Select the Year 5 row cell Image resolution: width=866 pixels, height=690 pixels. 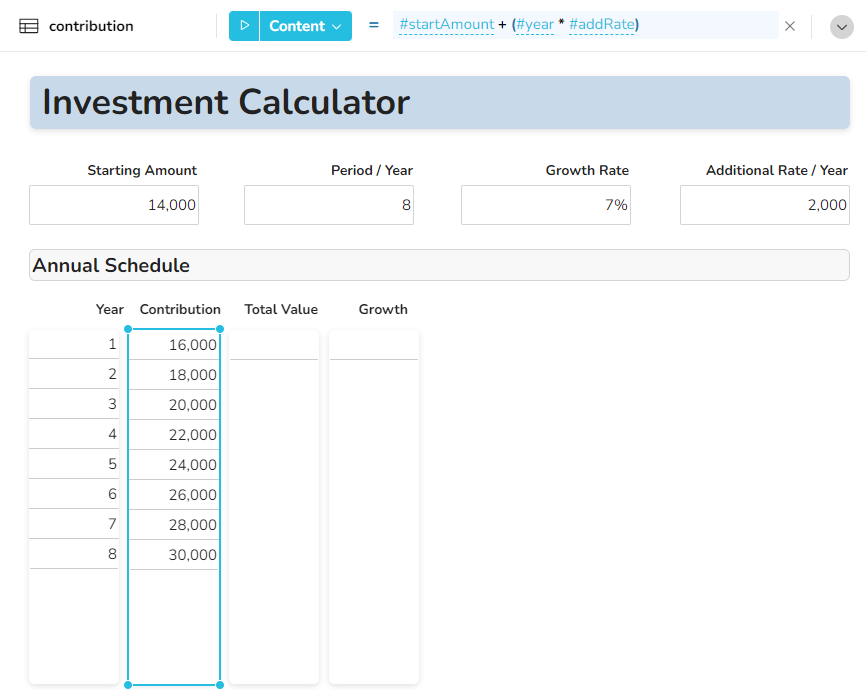point(74,464)
